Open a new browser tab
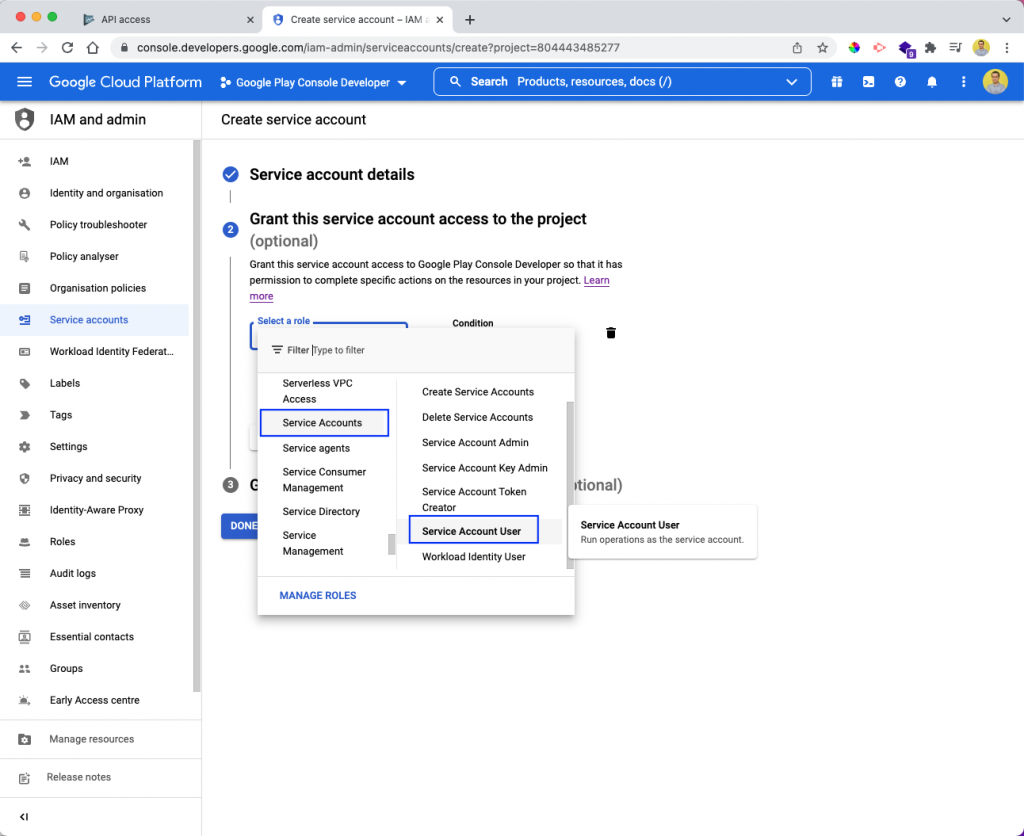1024x836 pixels. 470,20
